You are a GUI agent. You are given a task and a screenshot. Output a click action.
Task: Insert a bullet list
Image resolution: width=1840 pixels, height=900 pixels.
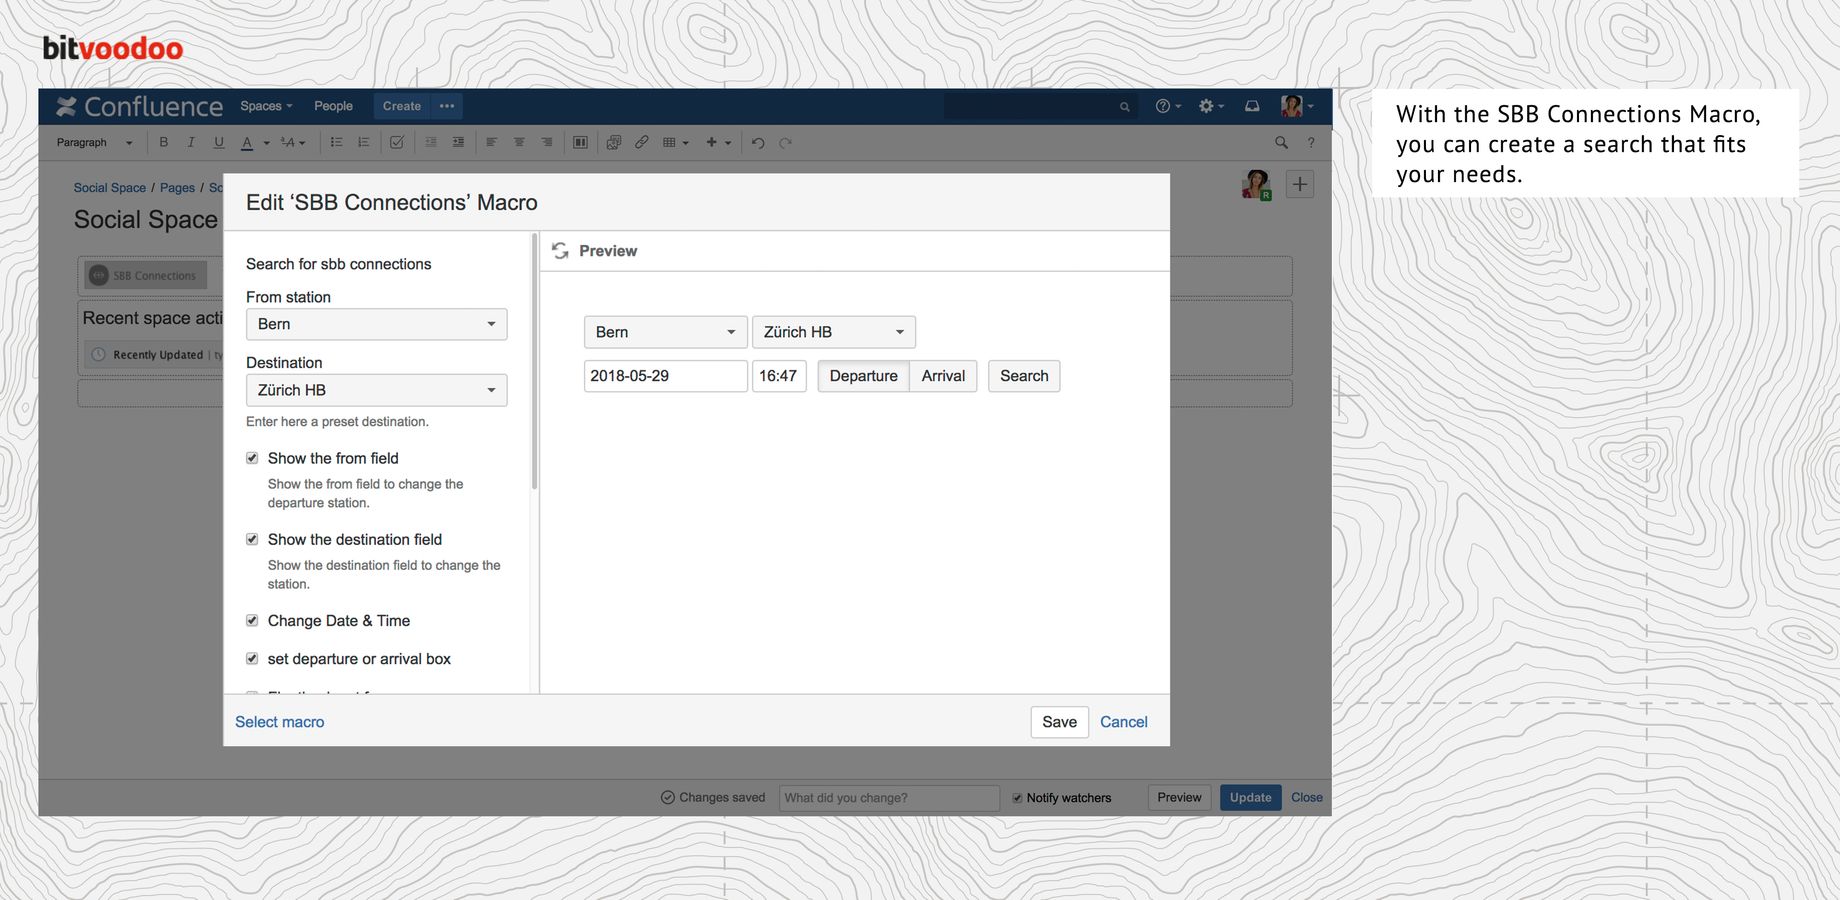337,142
